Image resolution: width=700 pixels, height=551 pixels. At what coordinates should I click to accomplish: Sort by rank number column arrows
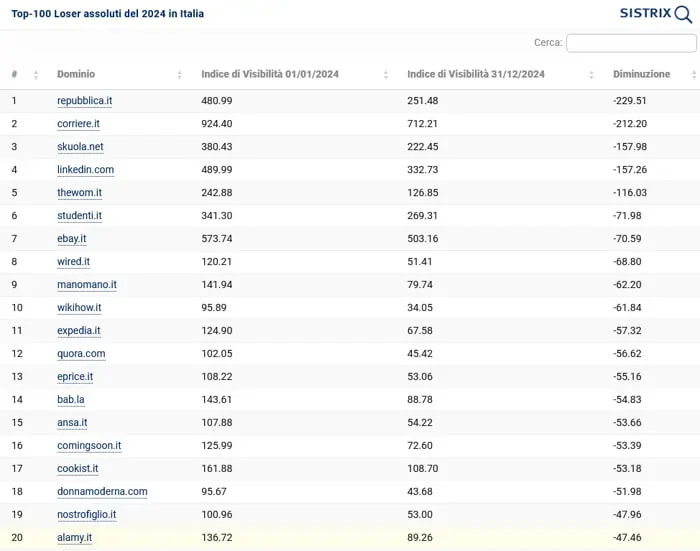pyautogui.click(x=36, y=75)
